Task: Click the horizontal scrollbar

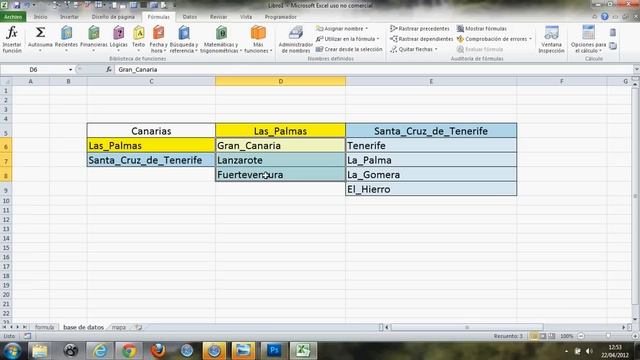Action: click(x=467, y=327)
